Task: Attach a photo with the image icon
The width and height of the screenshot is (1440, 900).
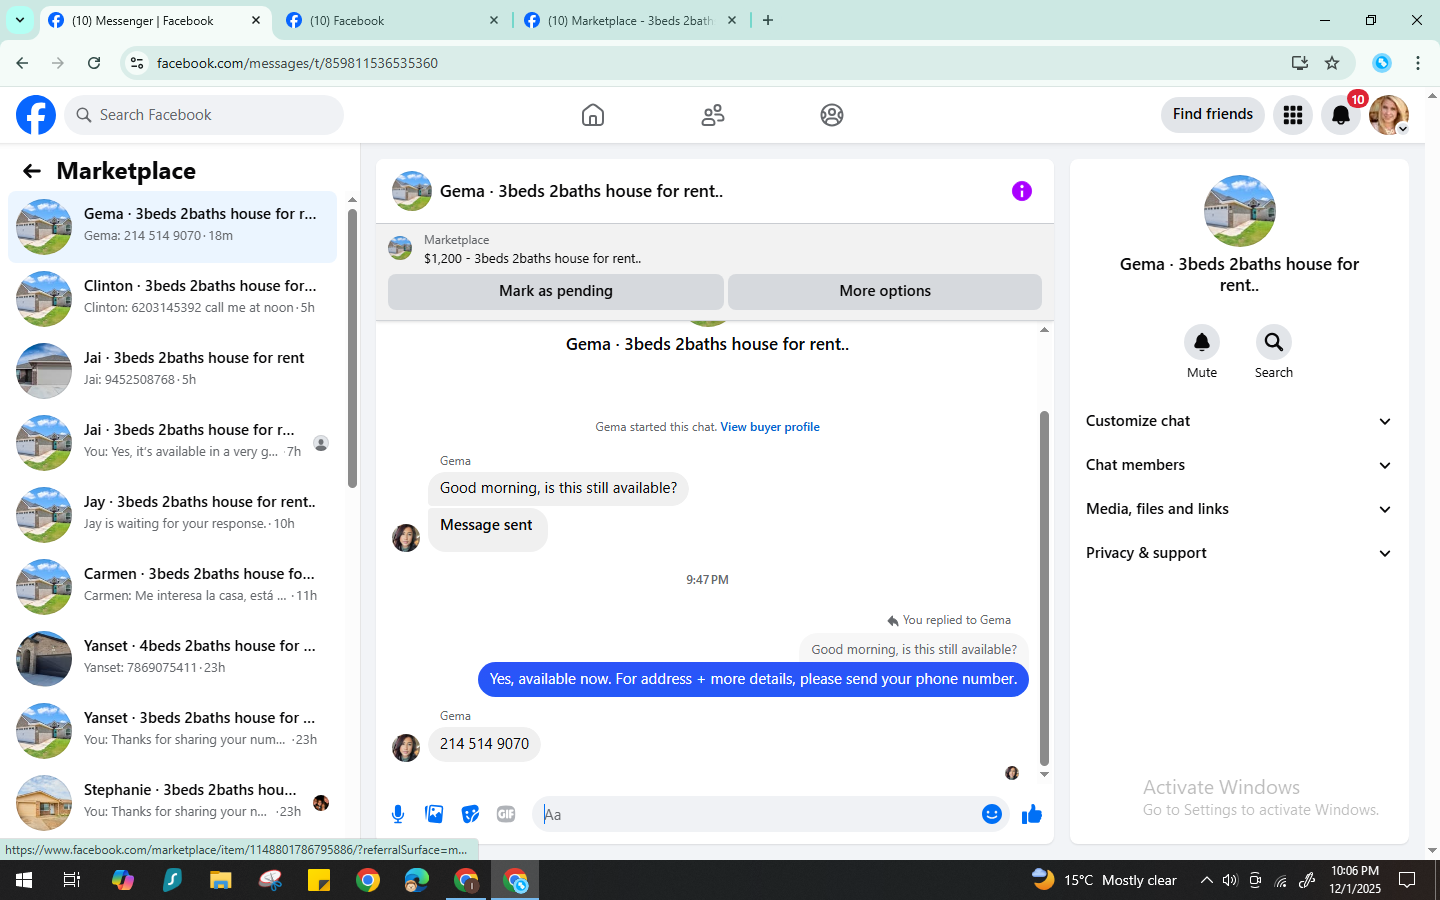Action: click(x=434, y=814)
